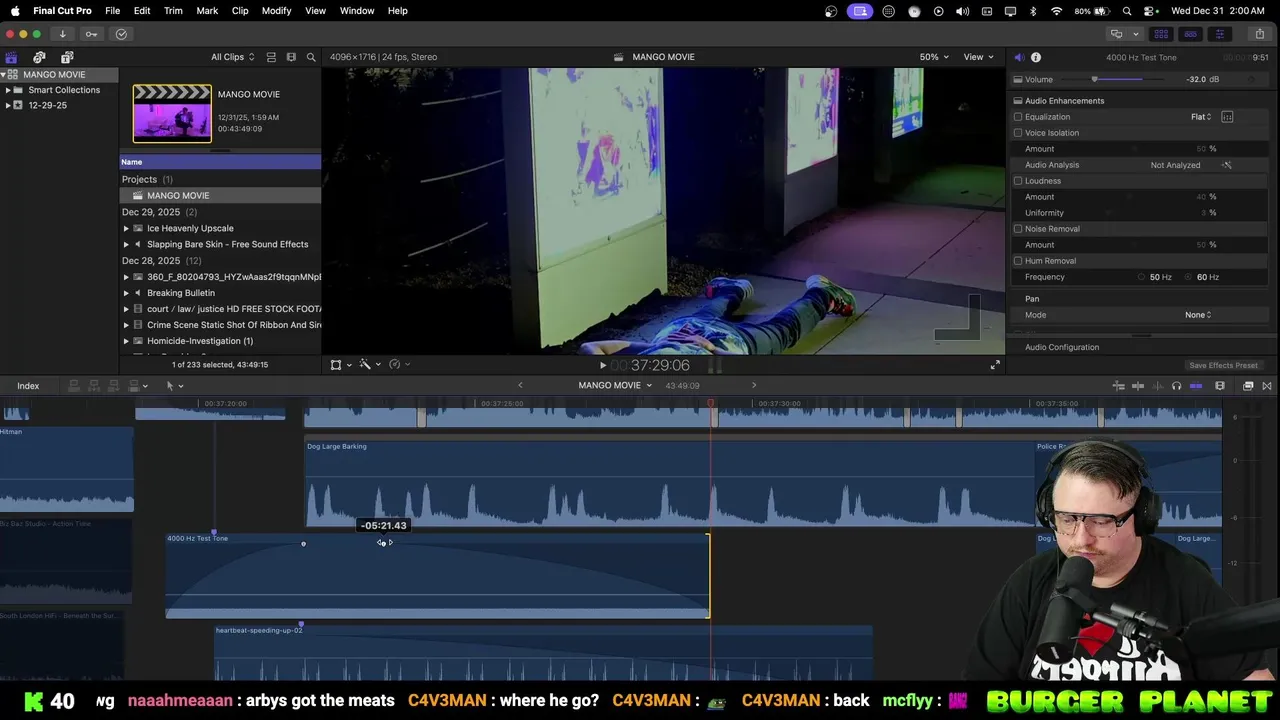The width and height of the screenshot is (1280, 720).
Task: Click the Share export icon
Action: [x=1259, y=34]
